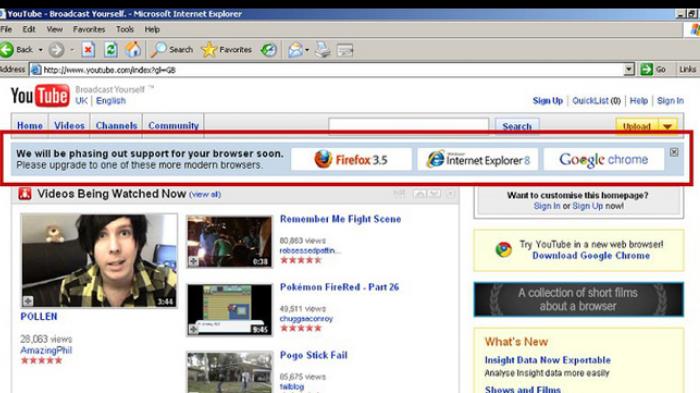Viewport: 700px width, 393px height.
Task: Click the YouTube search input field
Action: [x=408, y=126]
